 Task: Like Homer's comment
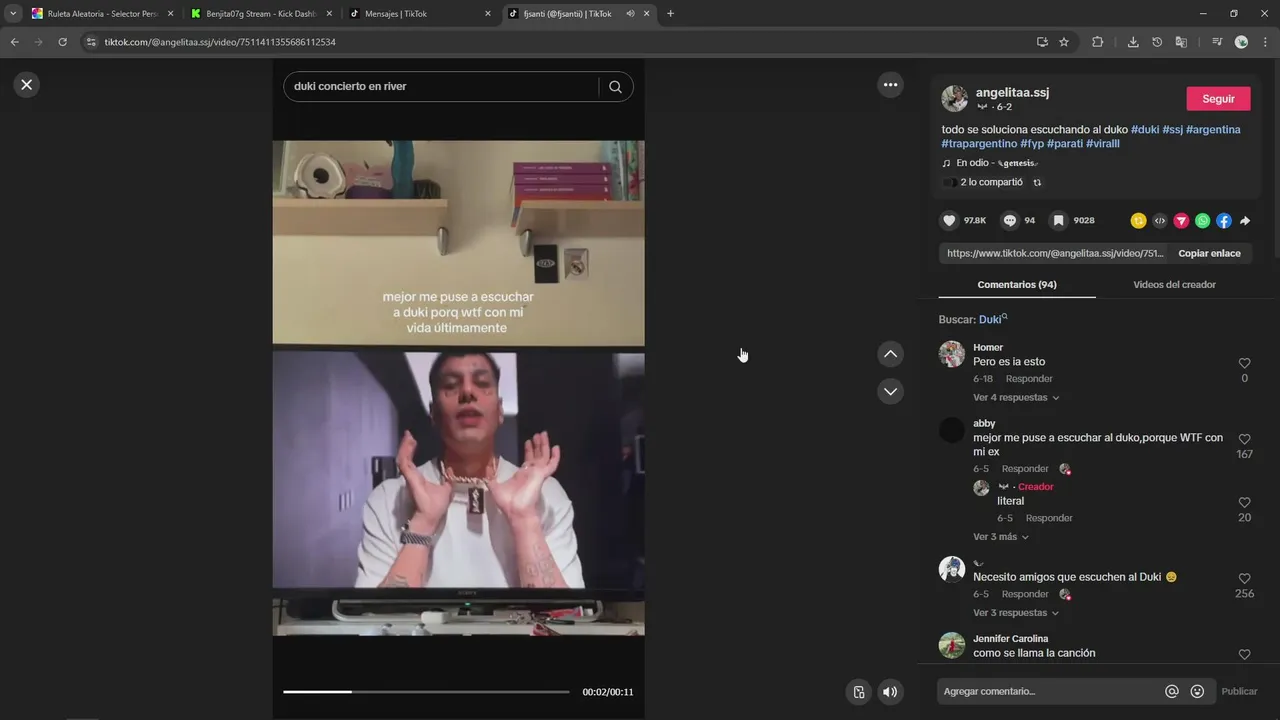click(x=1245, y=363)
